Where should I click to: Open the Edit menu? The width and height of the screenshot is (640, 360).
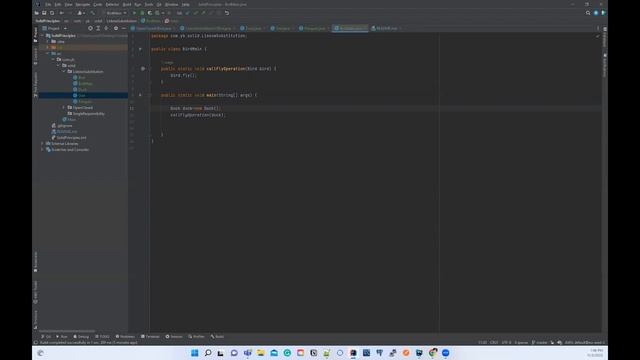coord(58,4)
